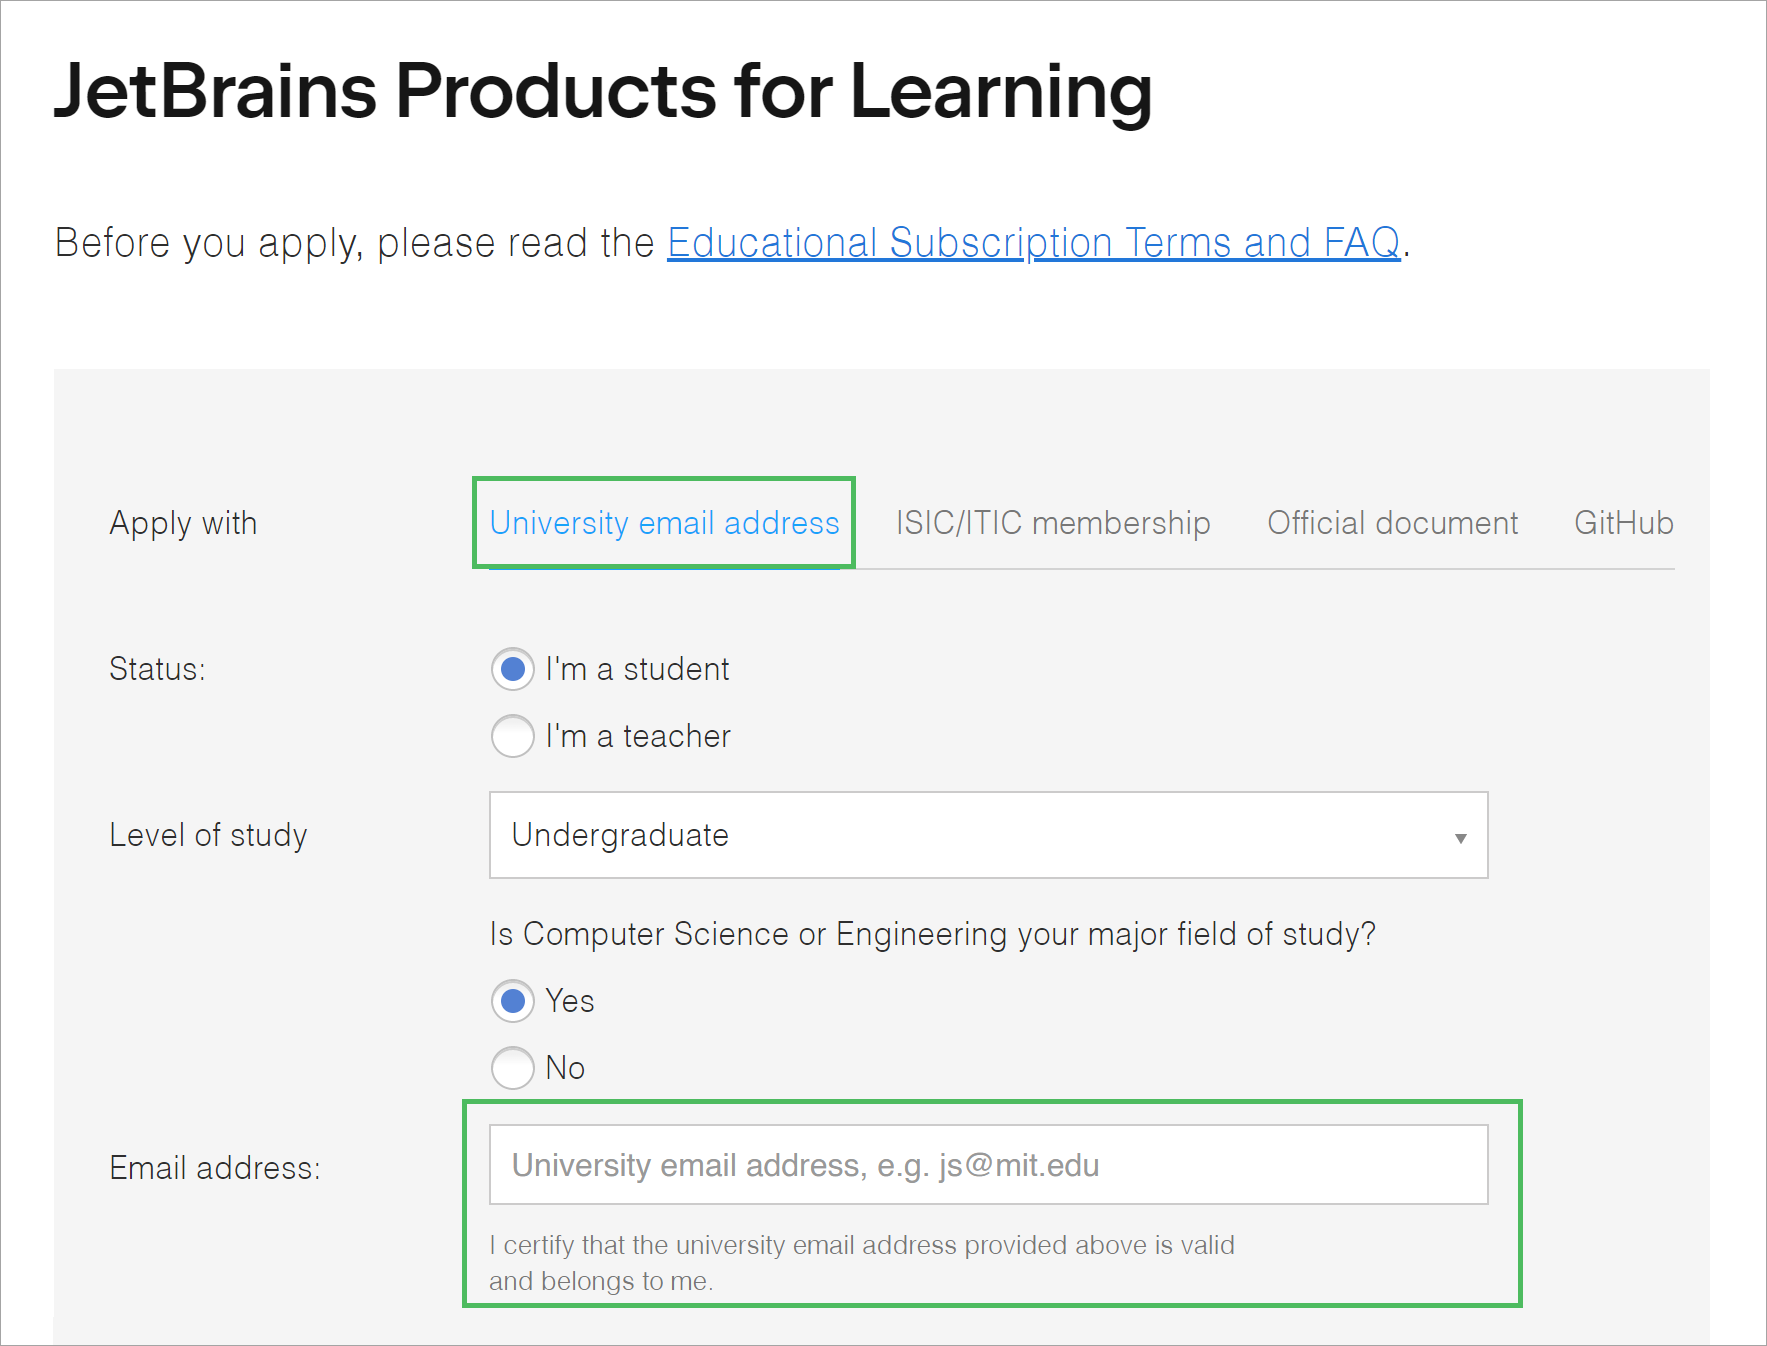Click the "Level of study" field label
This screenshot has height=1346, width=1767.
point(208,835)
